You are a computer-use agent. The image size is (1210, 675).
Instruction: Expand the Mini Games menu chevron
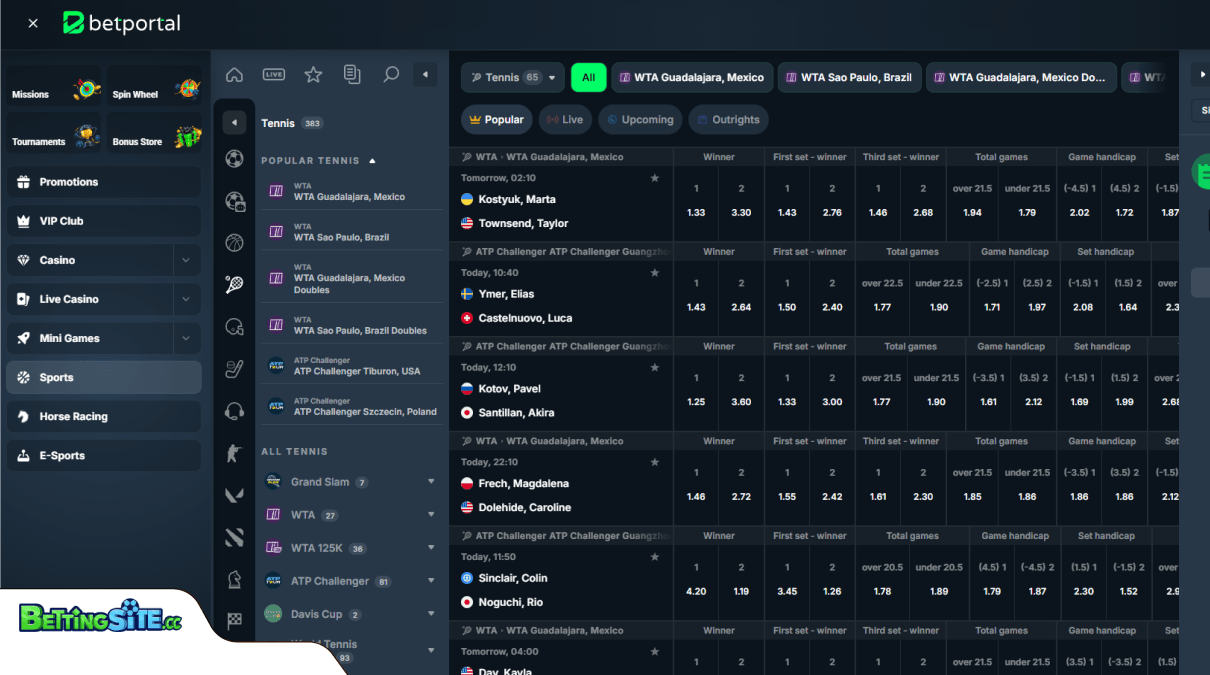[x=186, y=338]
